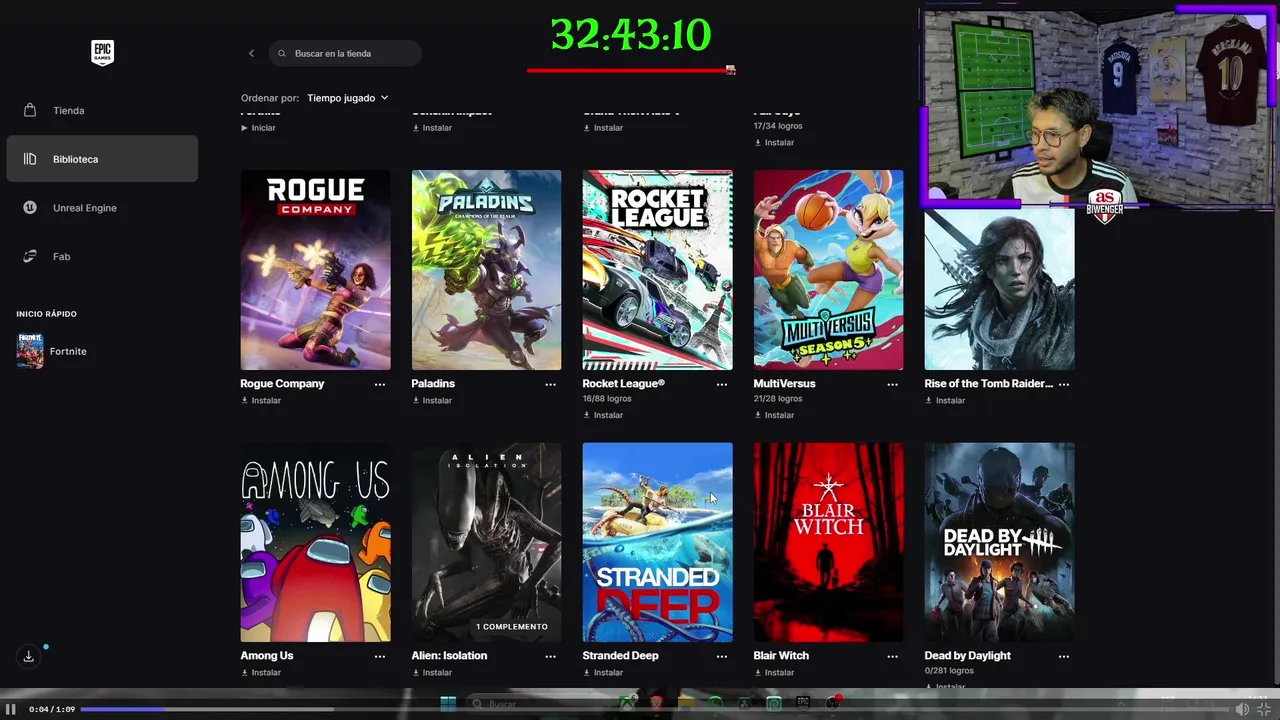The image size is (1280, 720).
Task: Open Rocket League cover thumbnail
Action: click(x=657, y=270)
